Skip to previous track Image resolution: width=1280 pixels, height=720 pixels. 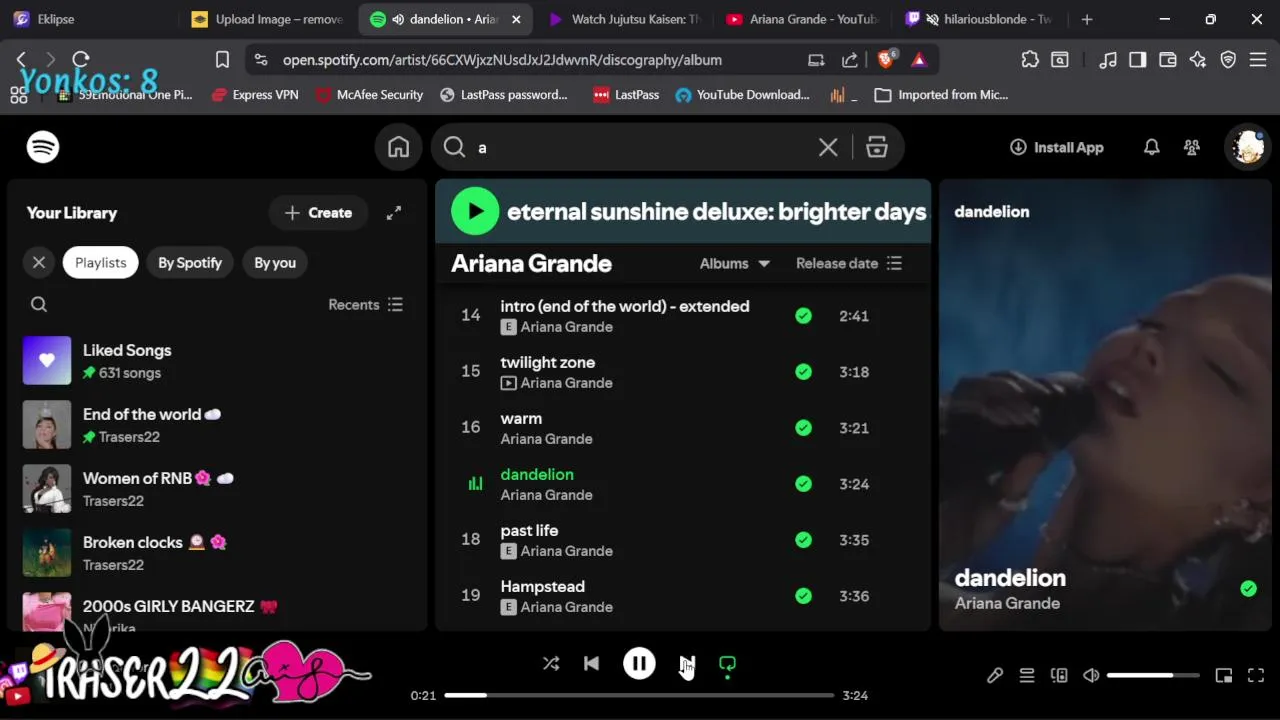591,663
